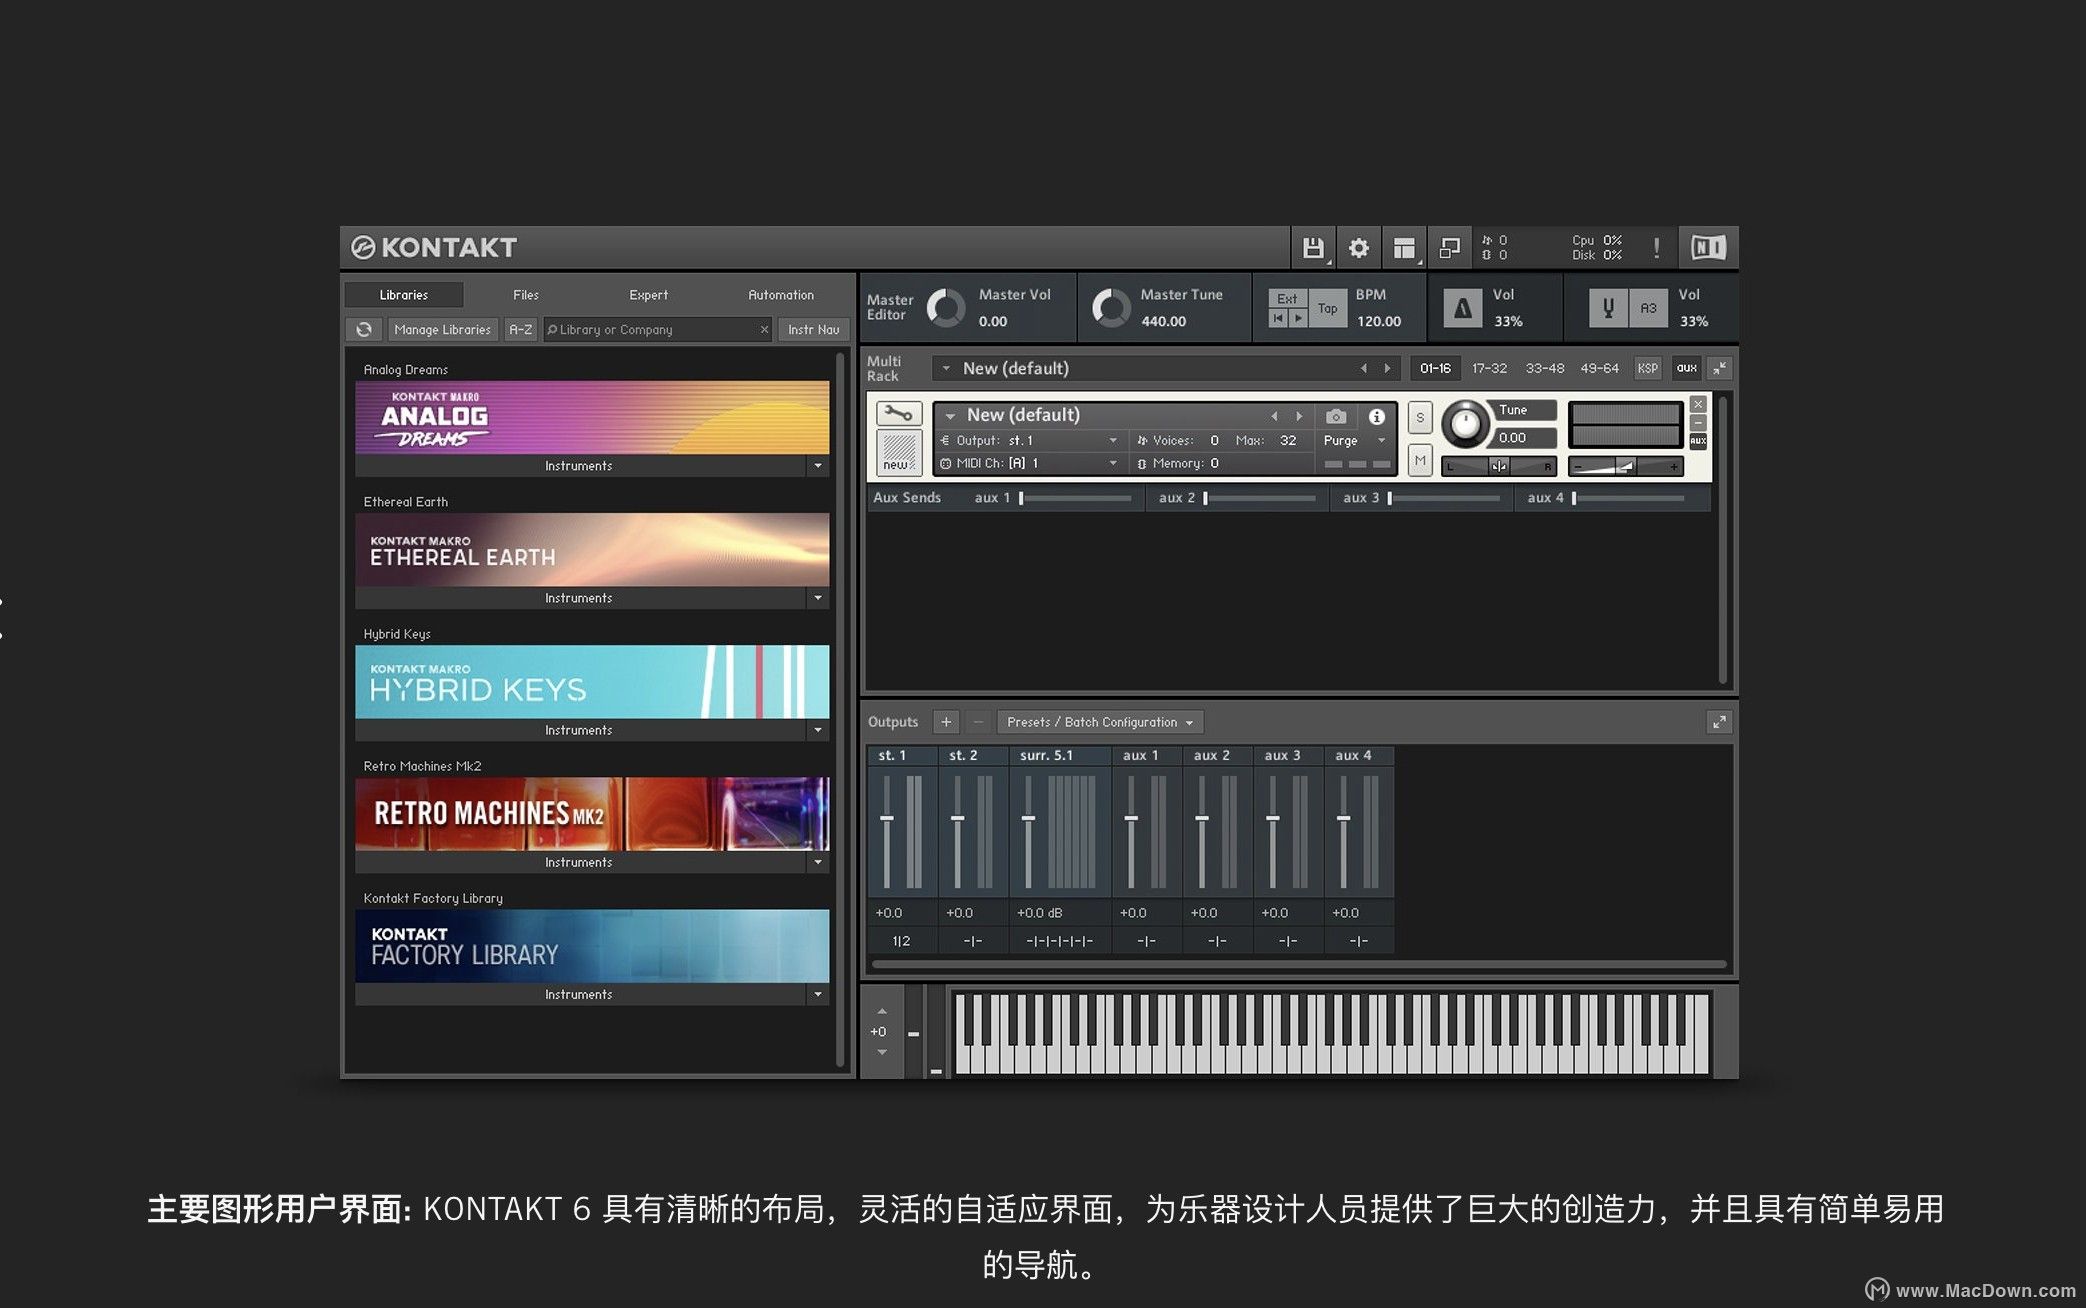Viewport: 2086px width, 1308px height.
Task: Open Analog Dreams Instruments dropdown arrow
Action: click(x=818, y=466)
